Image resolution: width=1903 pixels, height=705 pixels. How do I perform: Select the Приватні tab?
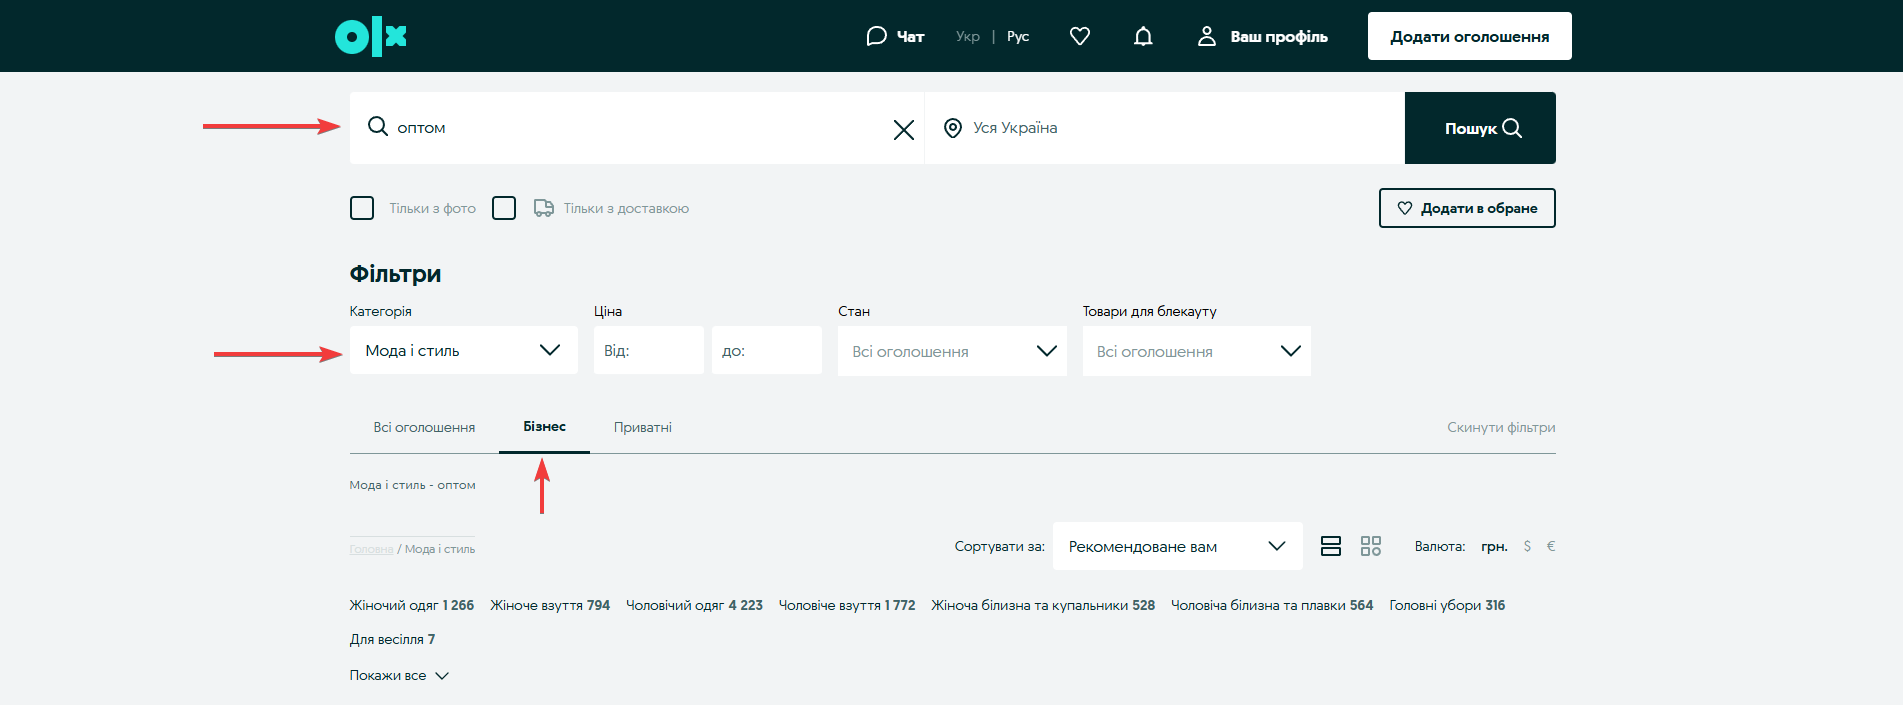(x=642, y=427)
